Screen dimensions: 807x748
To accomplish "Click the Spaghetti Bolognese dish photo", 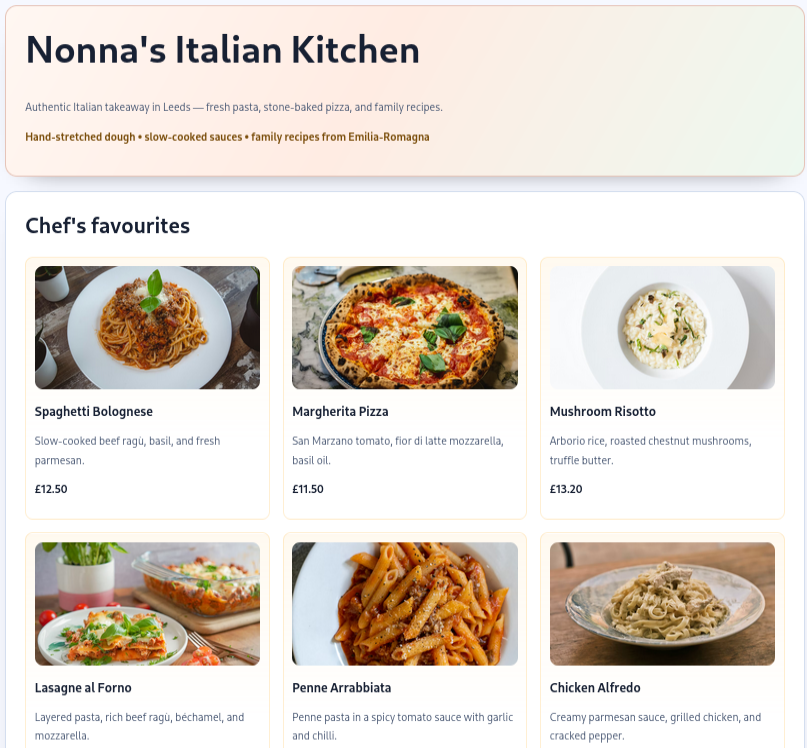I will coord(147,327).
